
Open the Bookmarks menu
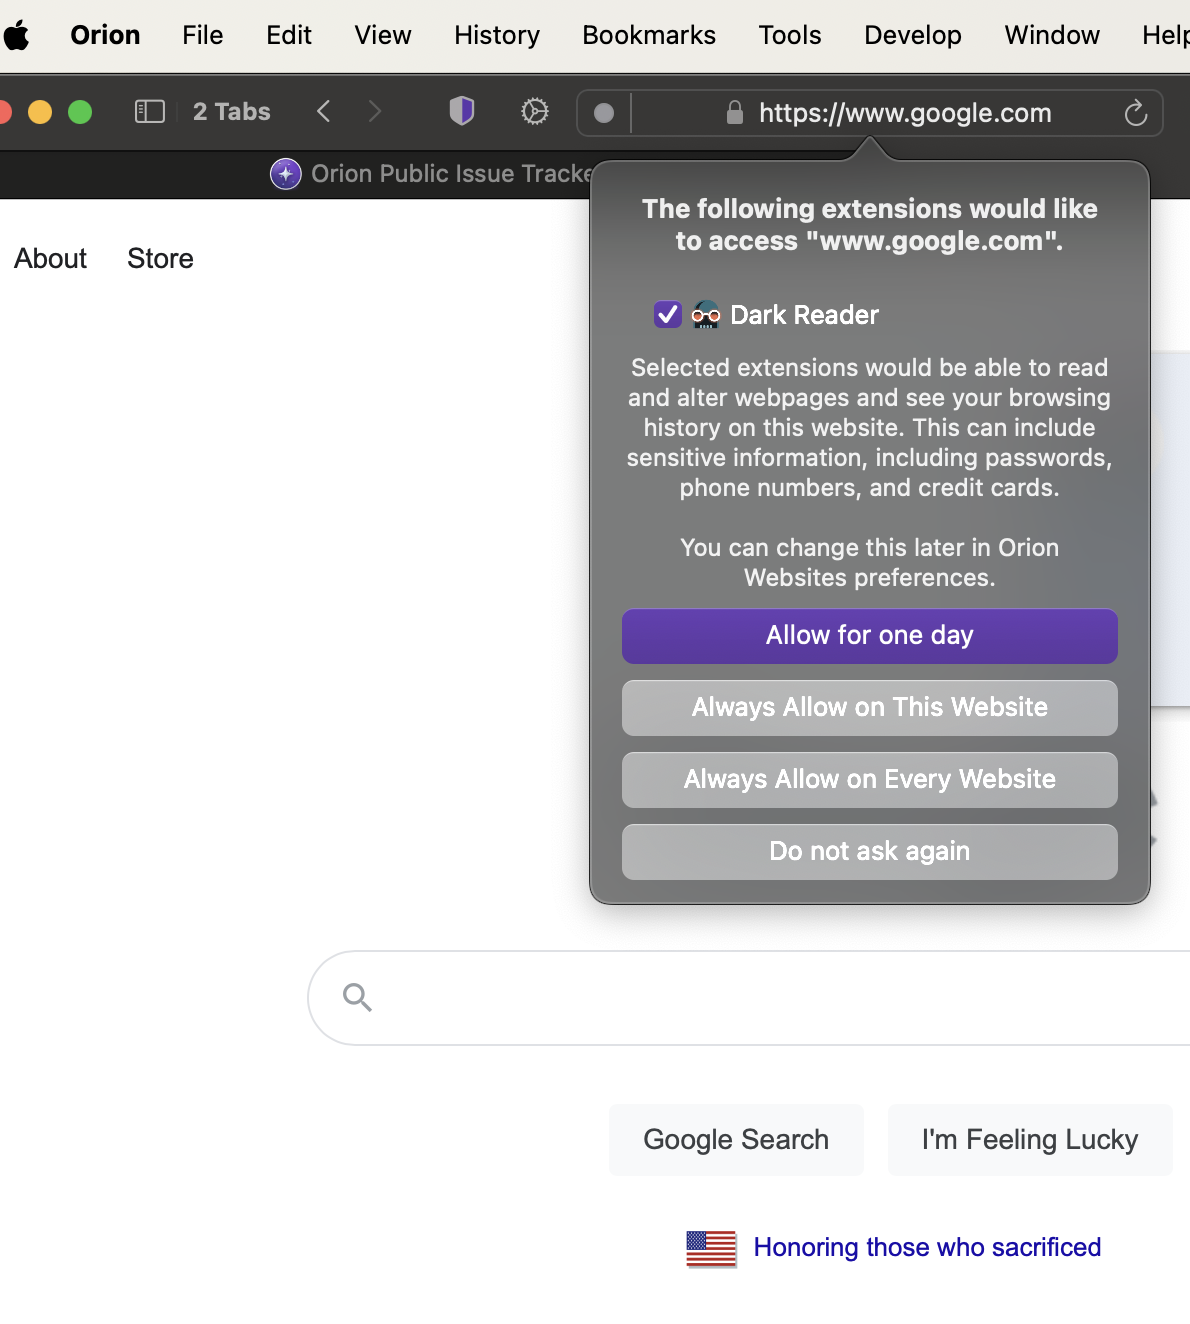pos(648,36)
